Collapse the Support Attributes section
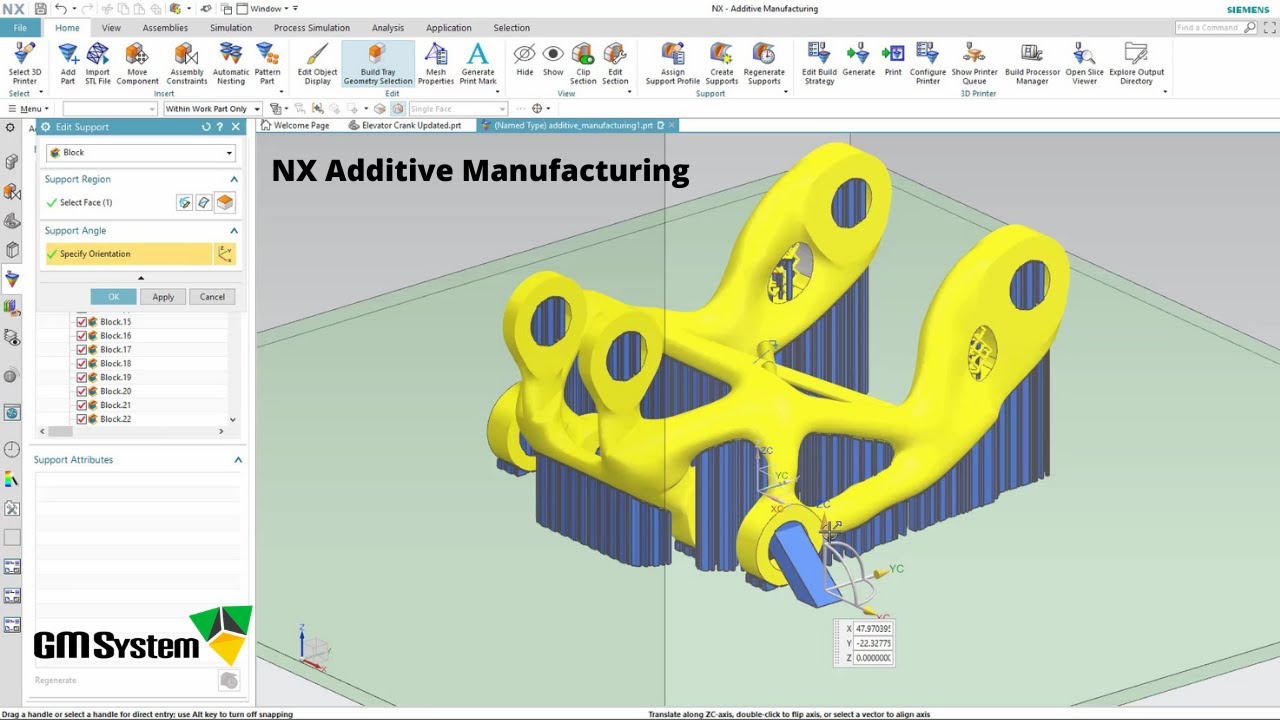 click(x=238, y=460)
